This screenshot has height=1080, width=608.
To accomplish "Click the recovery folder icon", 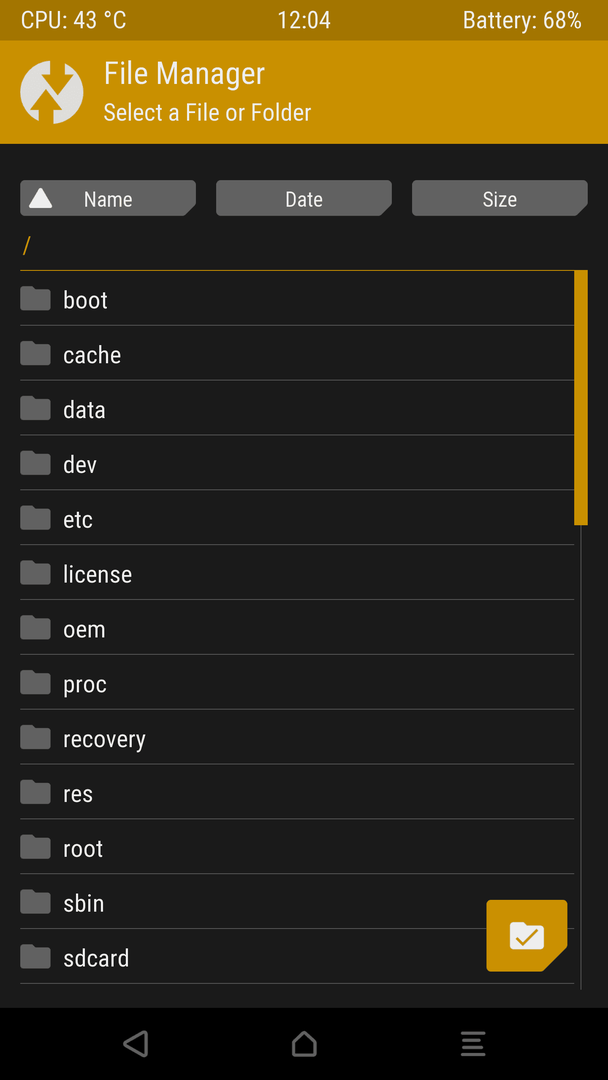I will tap(35, 738).
